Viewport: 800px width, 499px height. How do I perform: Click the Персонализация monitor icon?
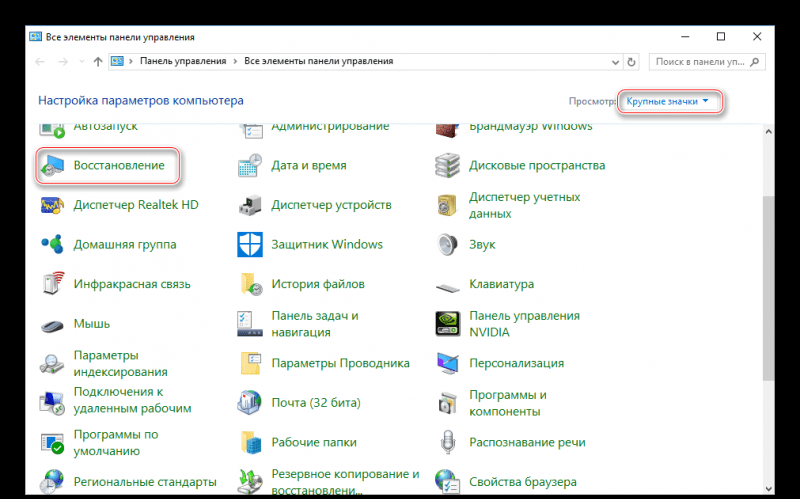447,363
